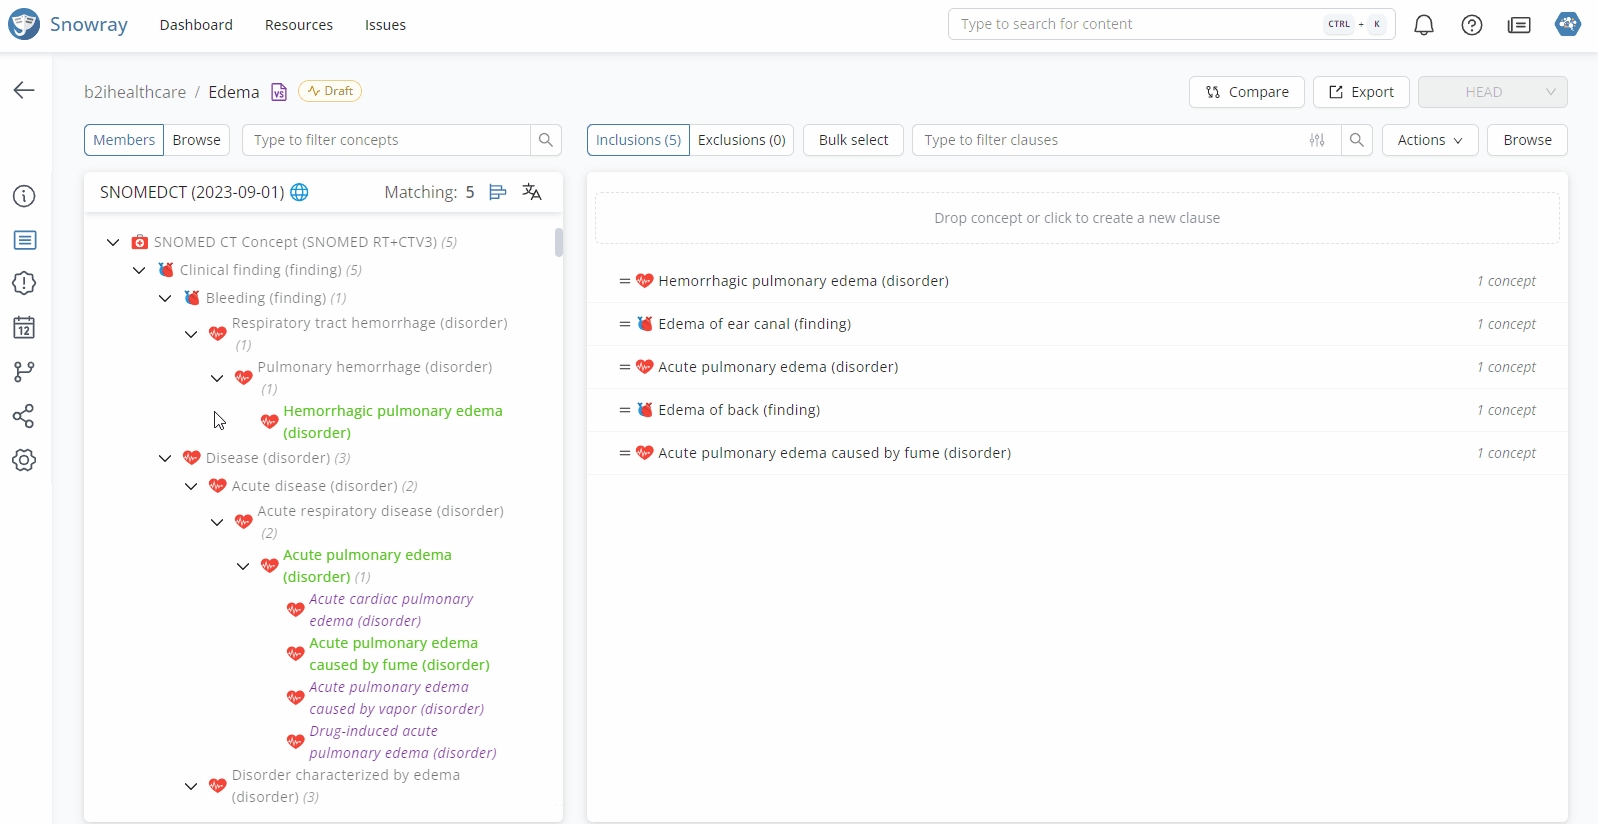The height and width of the screenshot is (824, 1598).
Task: Click the translate language icon
Action: 532,192
